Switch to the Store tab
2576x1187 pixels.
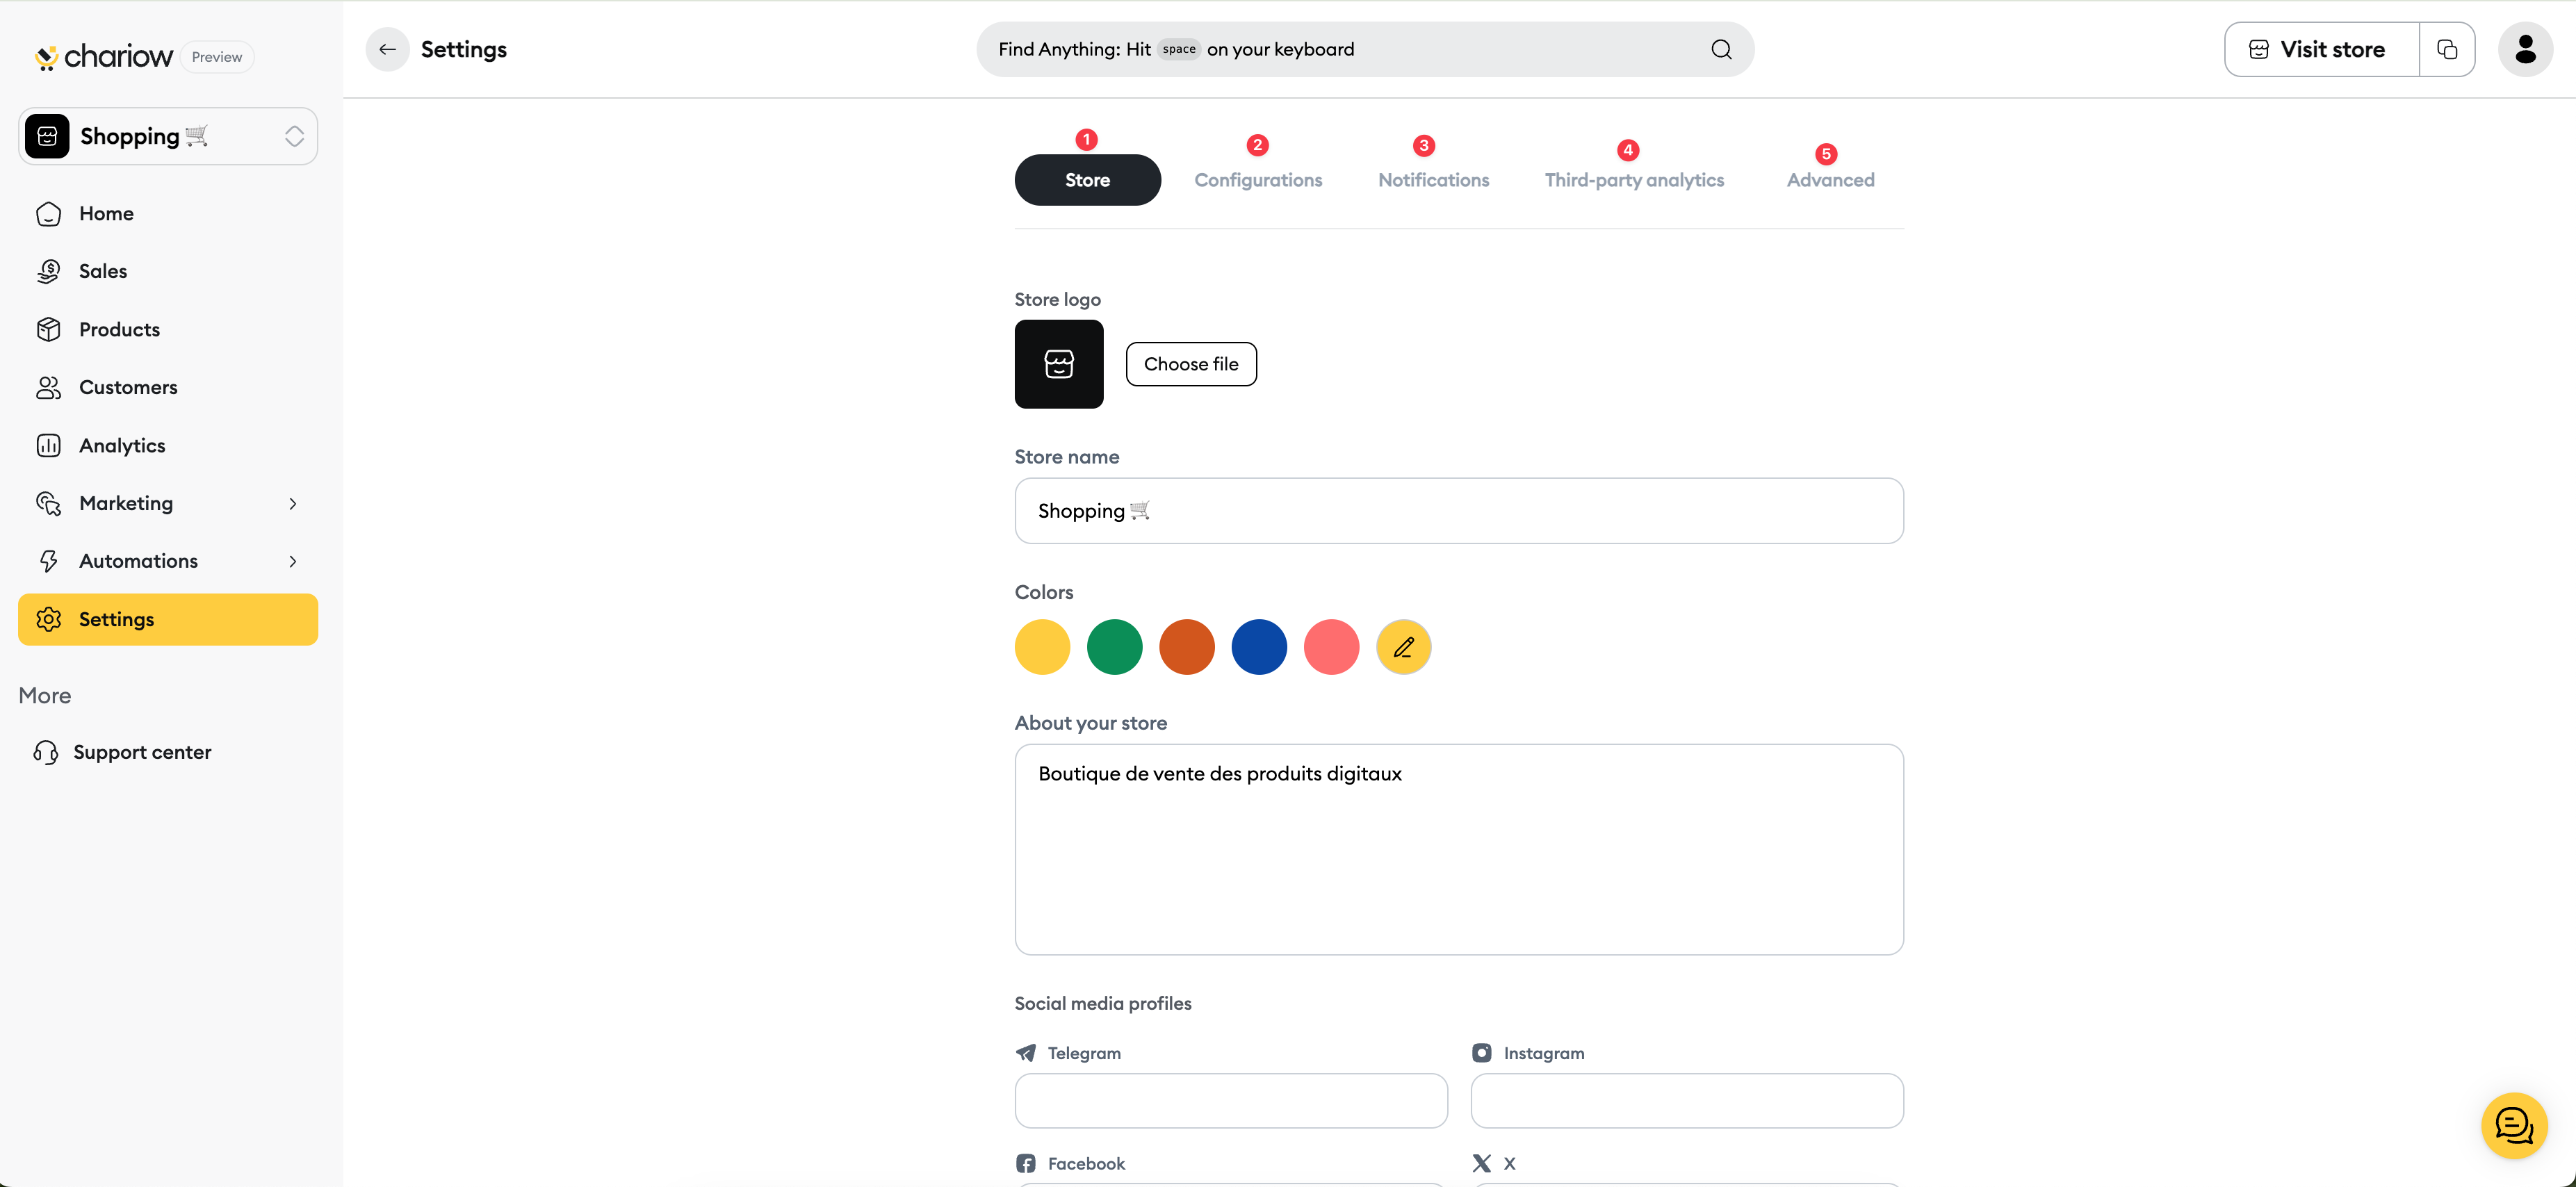[x=1087, y=180]
